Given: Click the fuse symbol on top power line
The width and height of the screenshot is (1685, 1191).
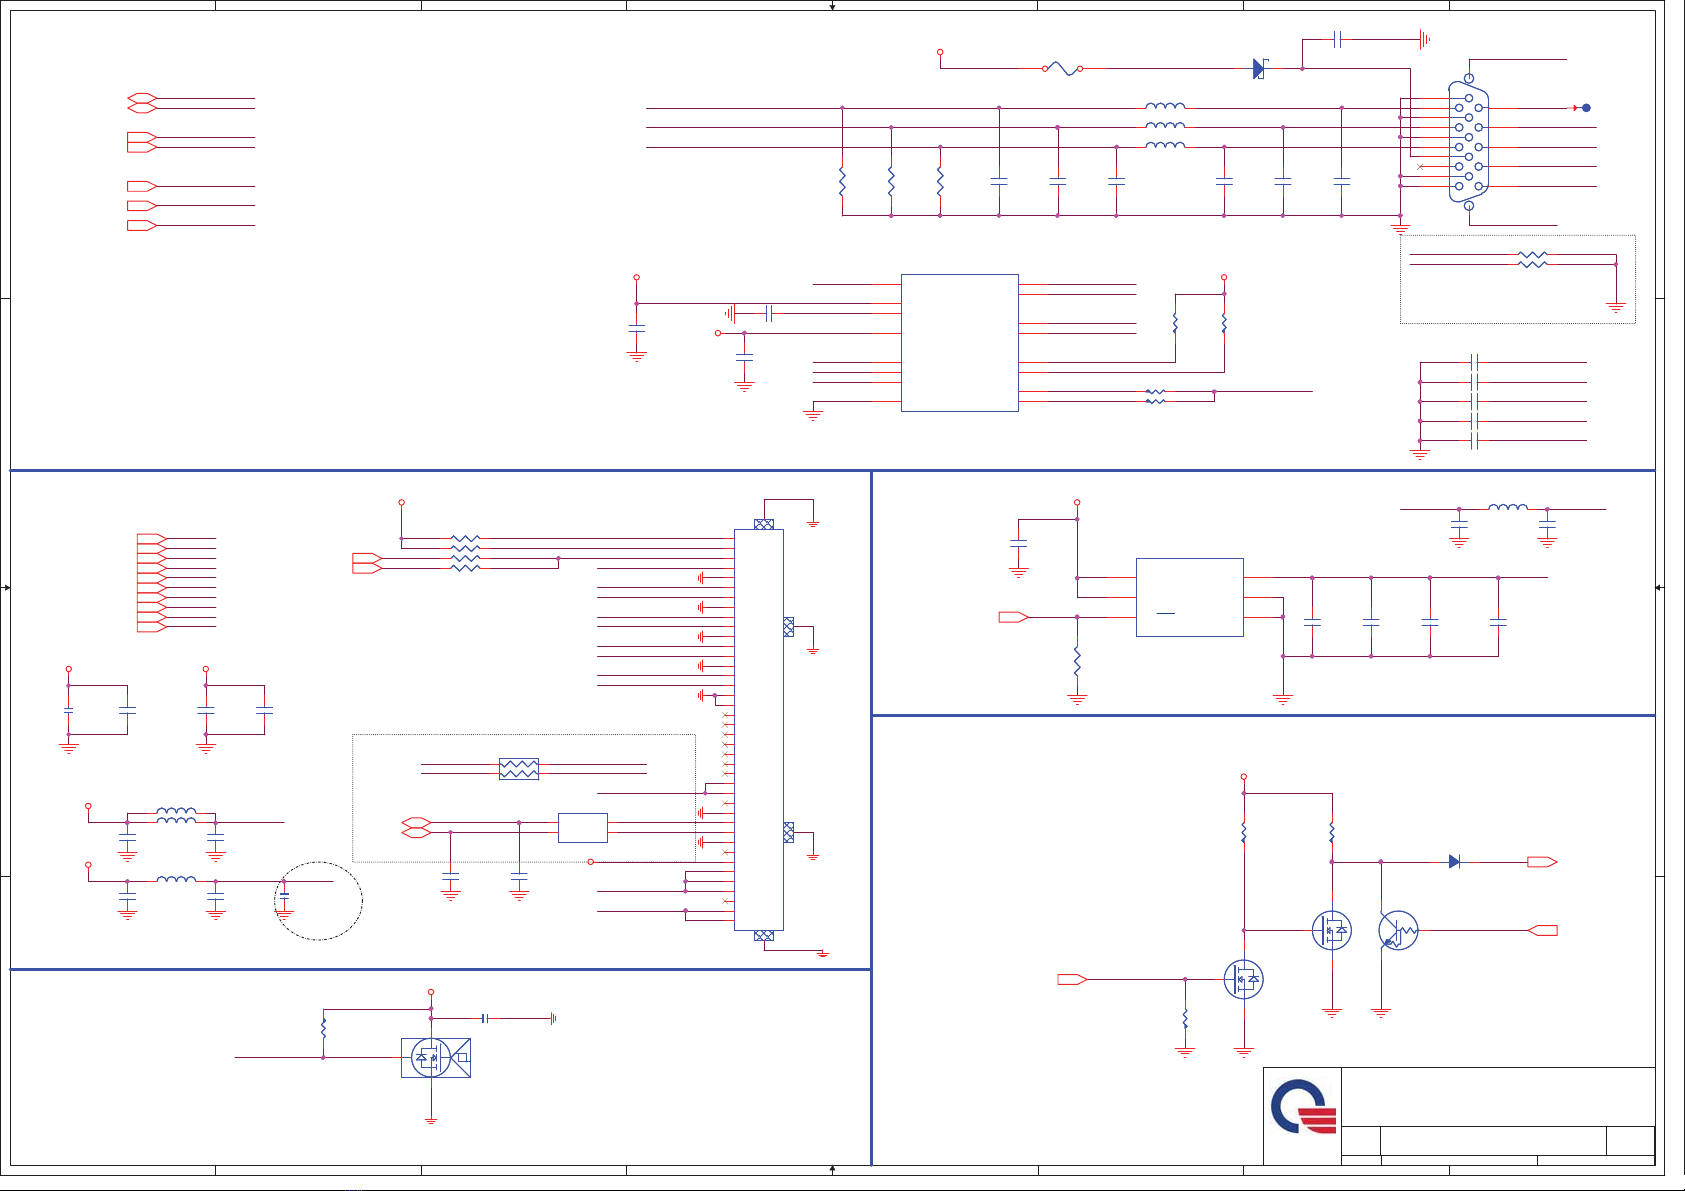Looking at the screenshot, I should [x=1063, y=68].
